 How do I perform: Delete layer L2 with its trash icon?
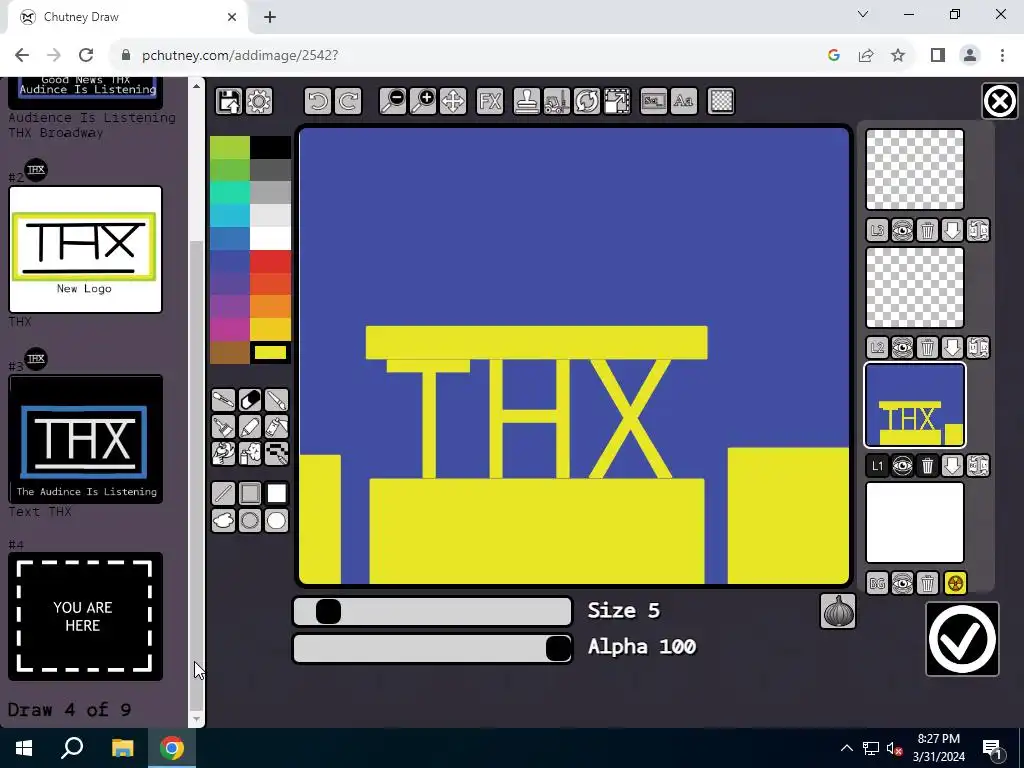click(x=927, y=347)
